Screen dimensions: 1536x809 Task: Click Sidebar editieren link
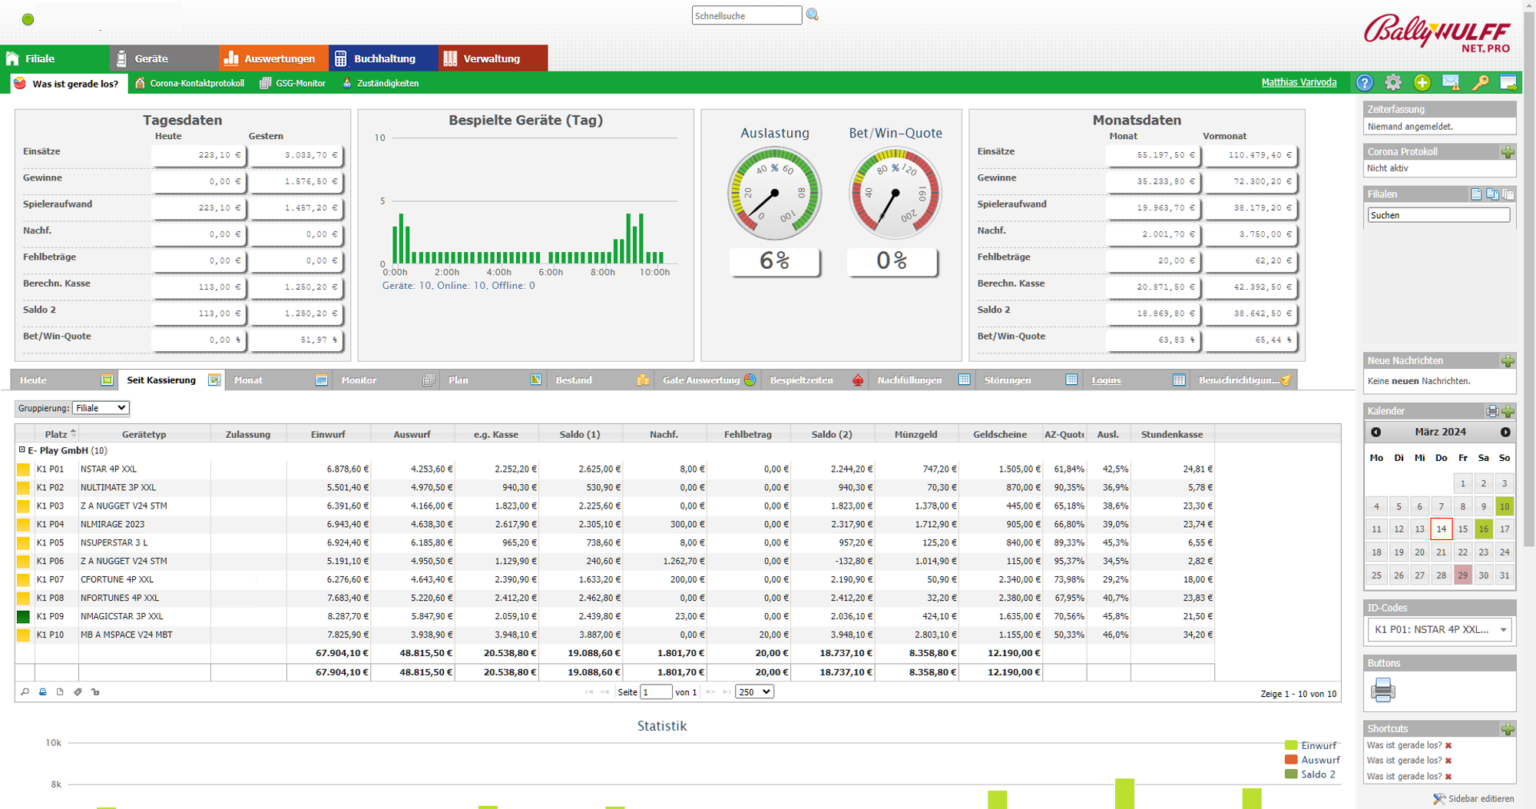[x=1480, y=799]
